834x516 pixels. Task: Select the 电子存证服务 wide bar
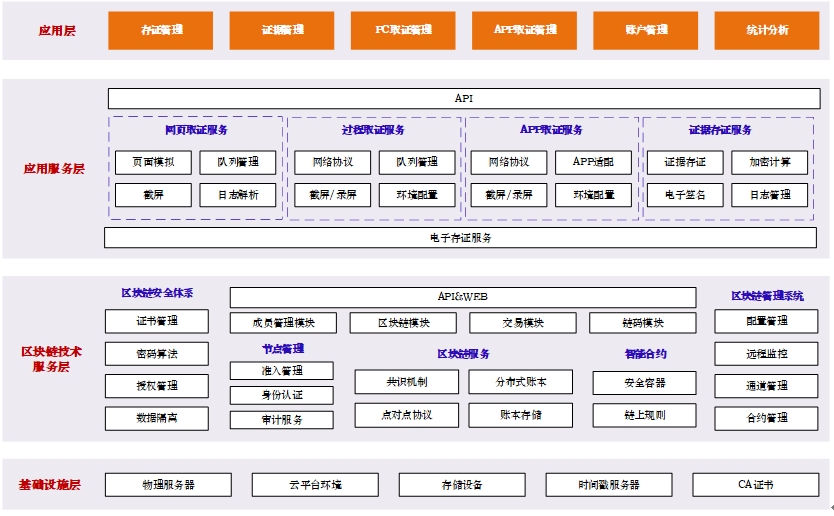point(461,238)
